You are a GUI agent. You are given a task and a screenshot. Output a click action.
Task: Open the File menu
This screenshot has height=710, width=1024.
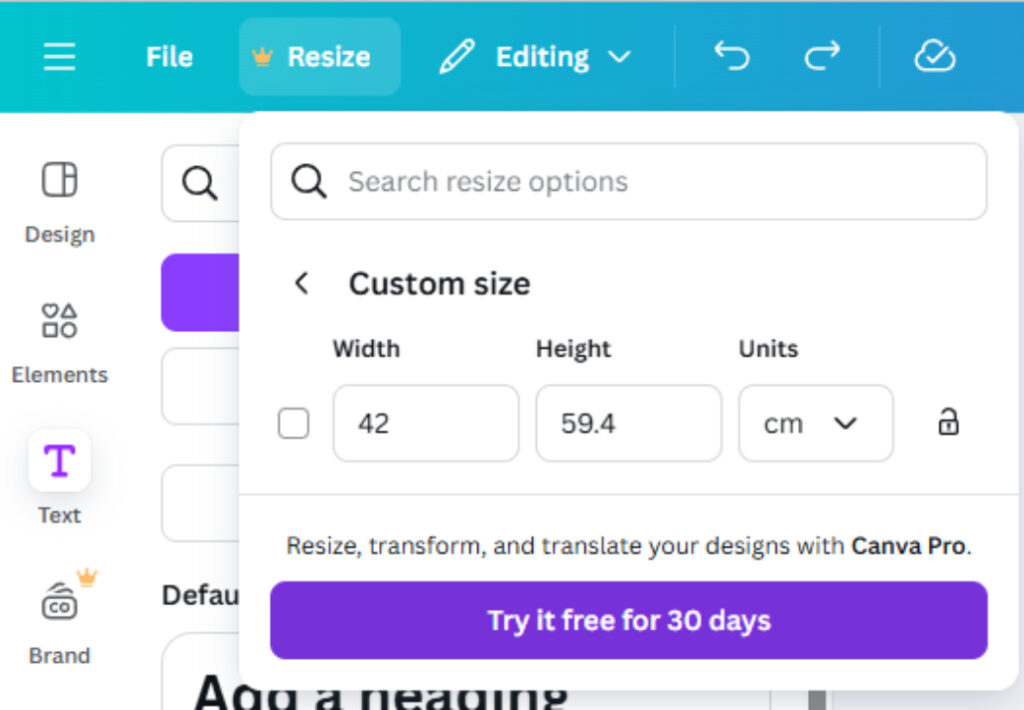coord(168,56)
